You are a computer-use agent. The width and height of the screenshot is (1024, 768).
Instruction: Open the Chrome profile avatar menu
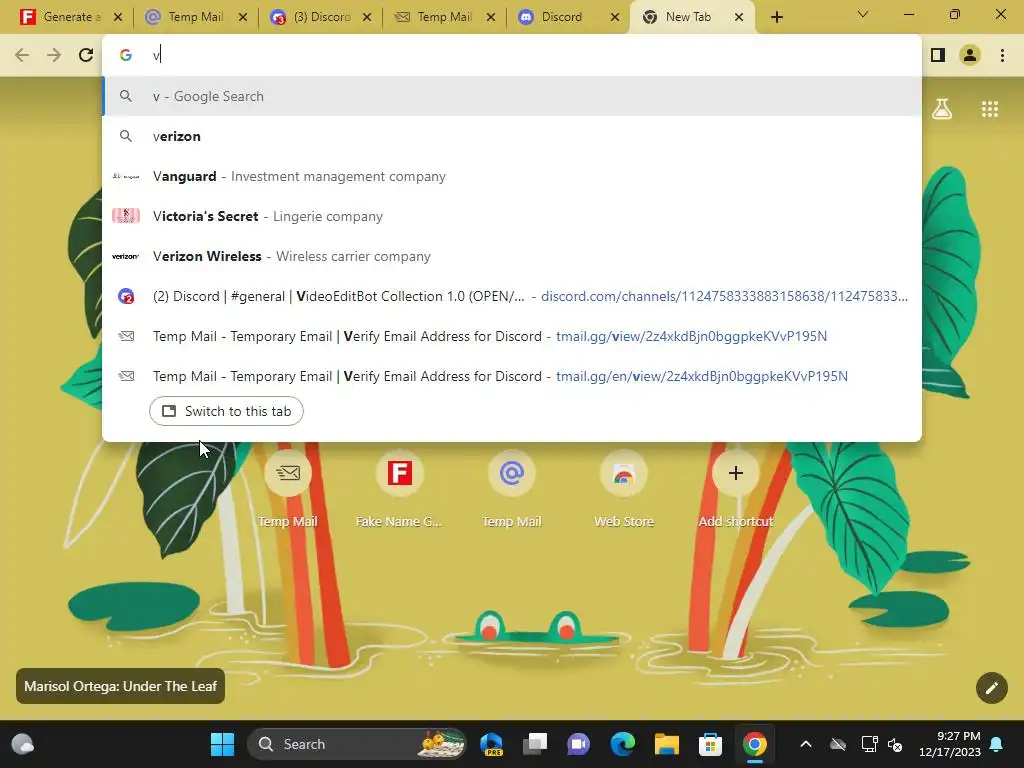pyautogui.click(x=970, y=55)
